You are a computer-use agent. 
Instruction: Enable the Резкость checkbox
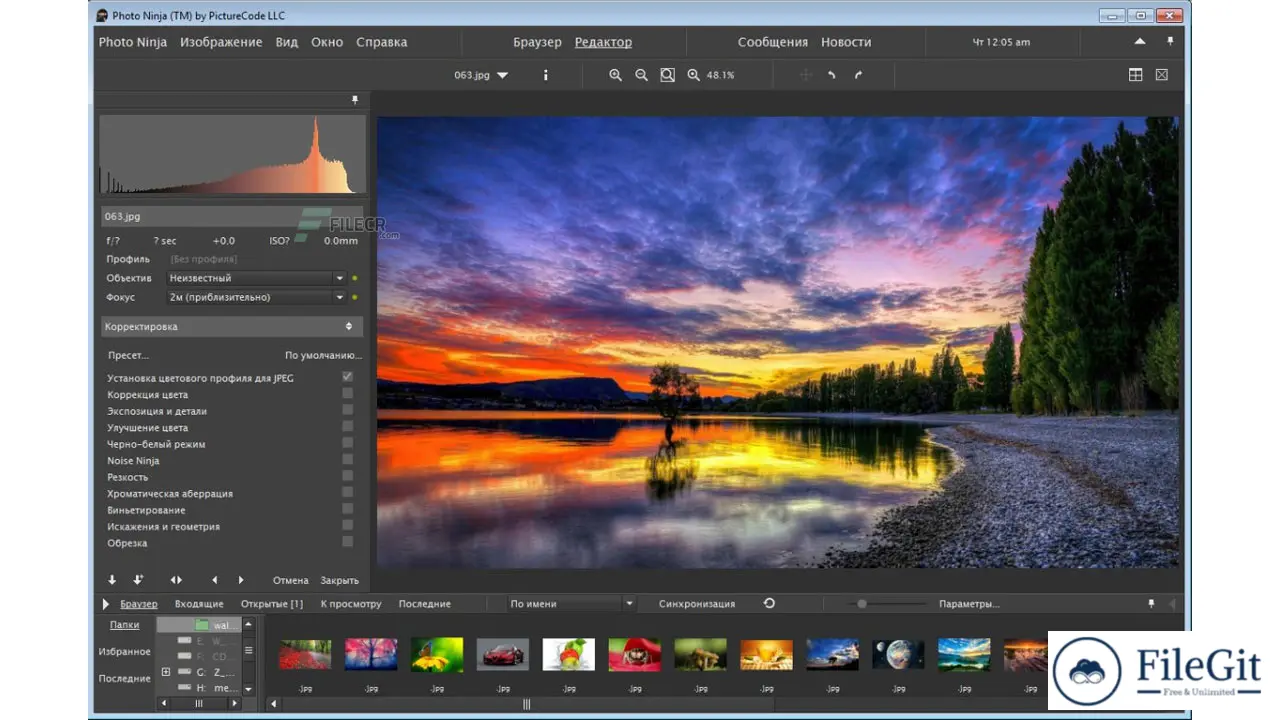point(347,476)
